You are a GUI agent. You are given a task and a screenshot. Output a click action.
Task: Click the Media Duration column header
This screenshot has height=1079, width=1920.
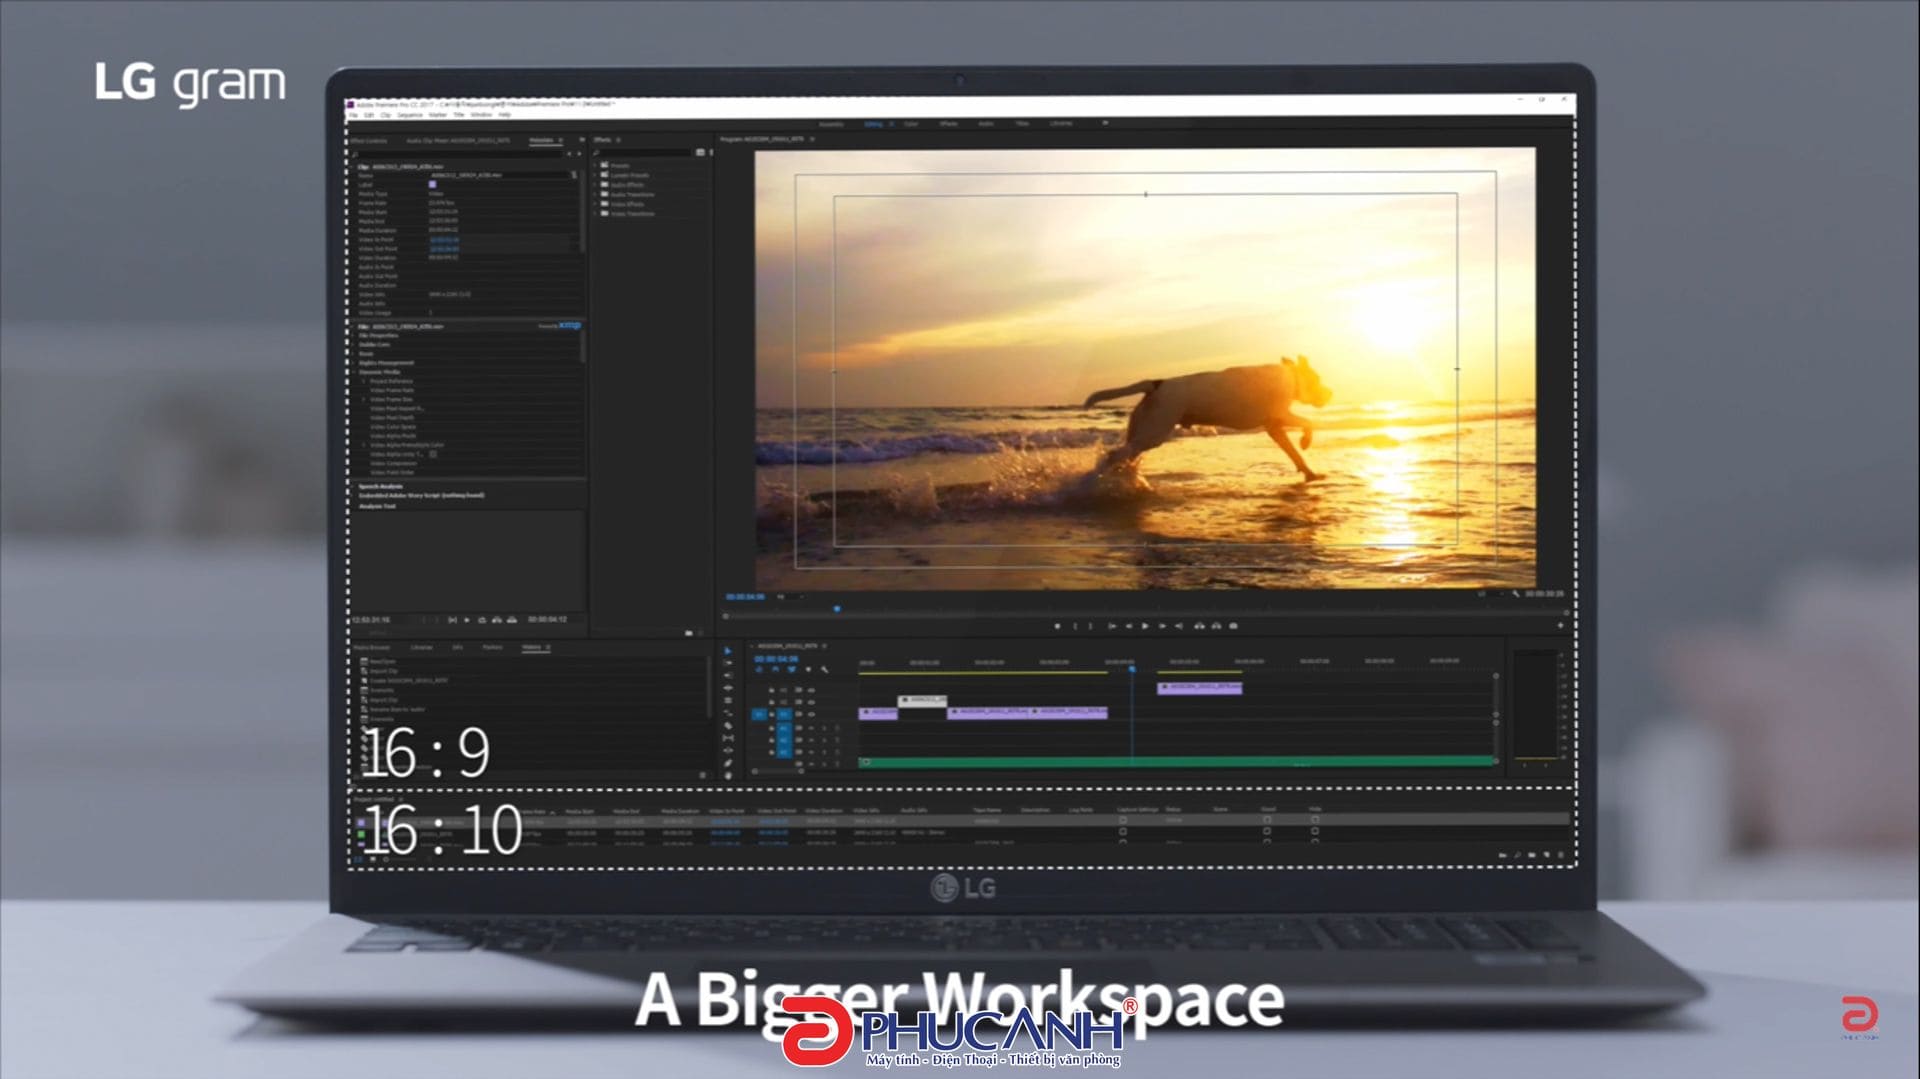(680, 811)
